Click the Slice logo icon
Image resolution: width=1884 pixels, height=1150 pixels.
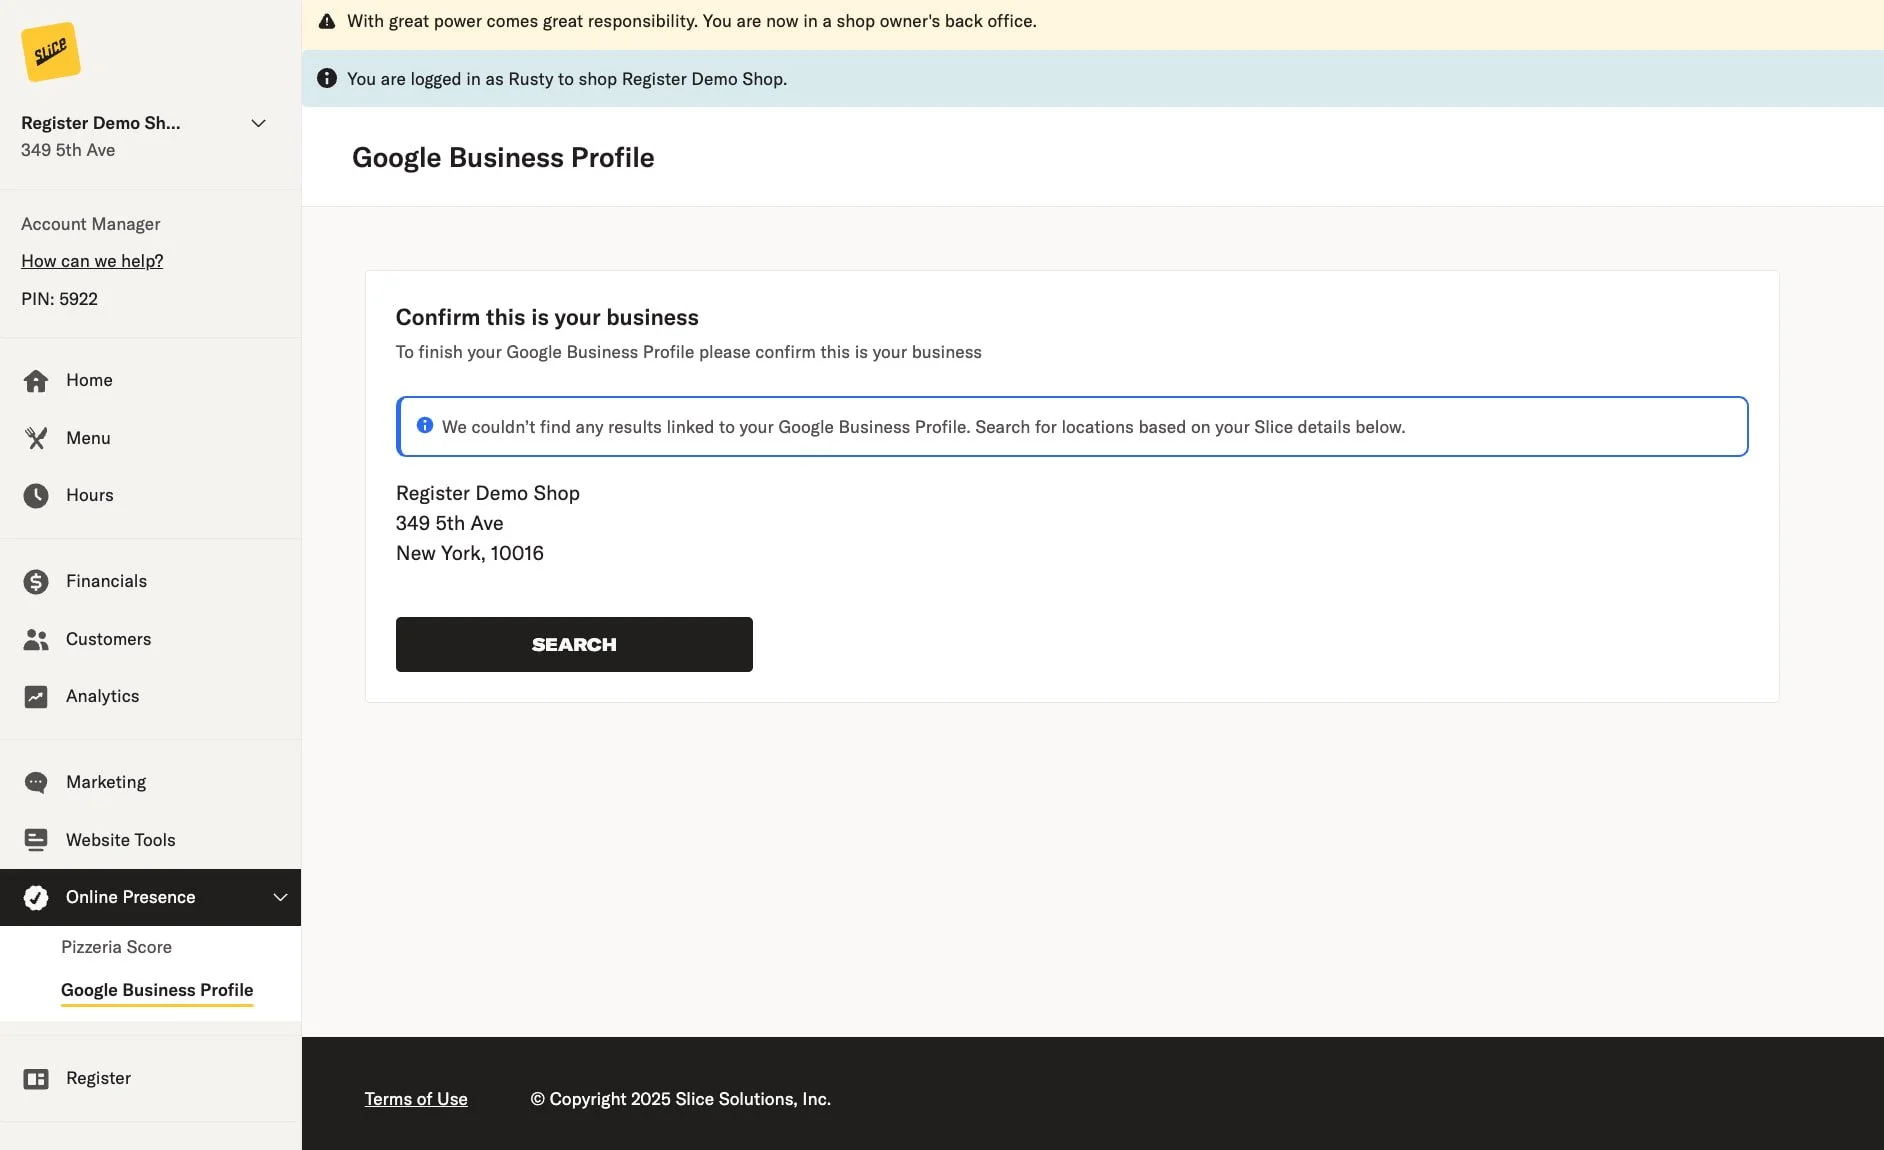coord(51,51)
